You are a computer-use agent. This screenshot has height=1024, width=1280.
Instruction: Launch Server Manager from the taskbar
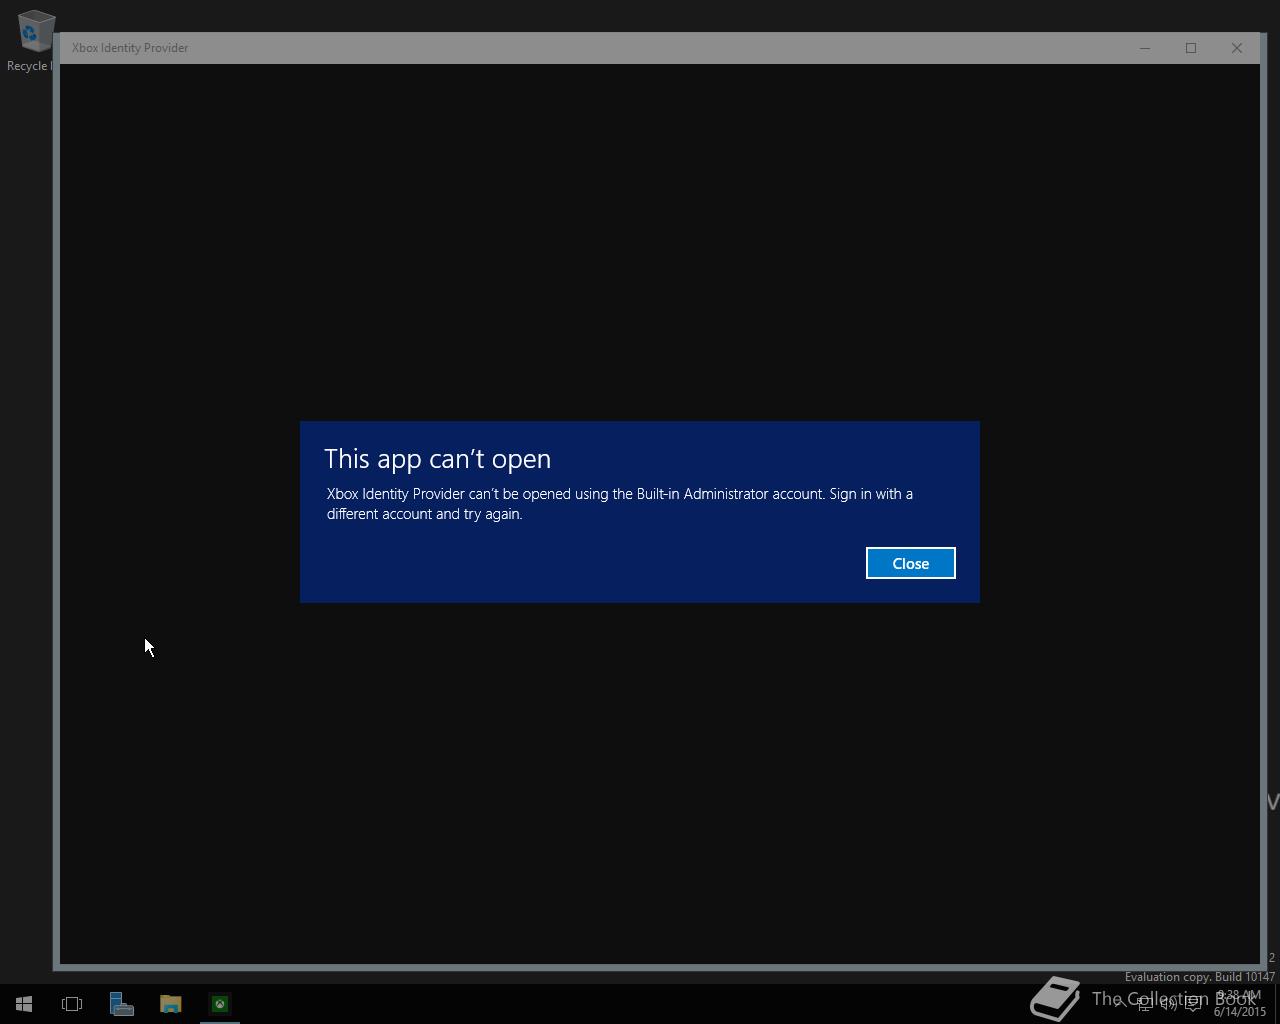(121, 1004)
